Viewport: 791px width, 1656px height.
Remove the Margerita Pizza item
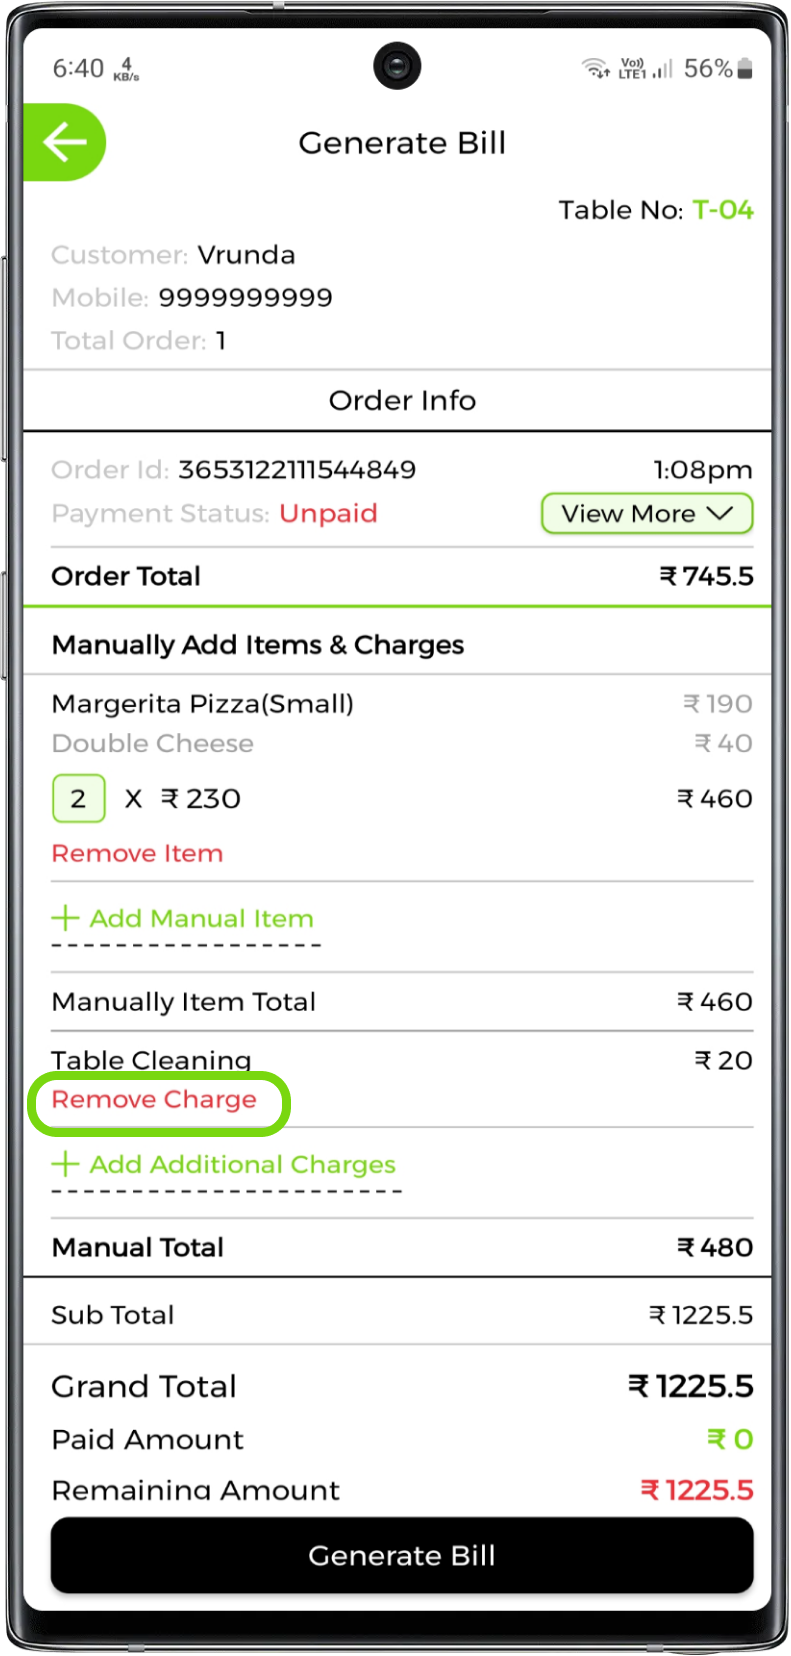click(x=137, y=854)
